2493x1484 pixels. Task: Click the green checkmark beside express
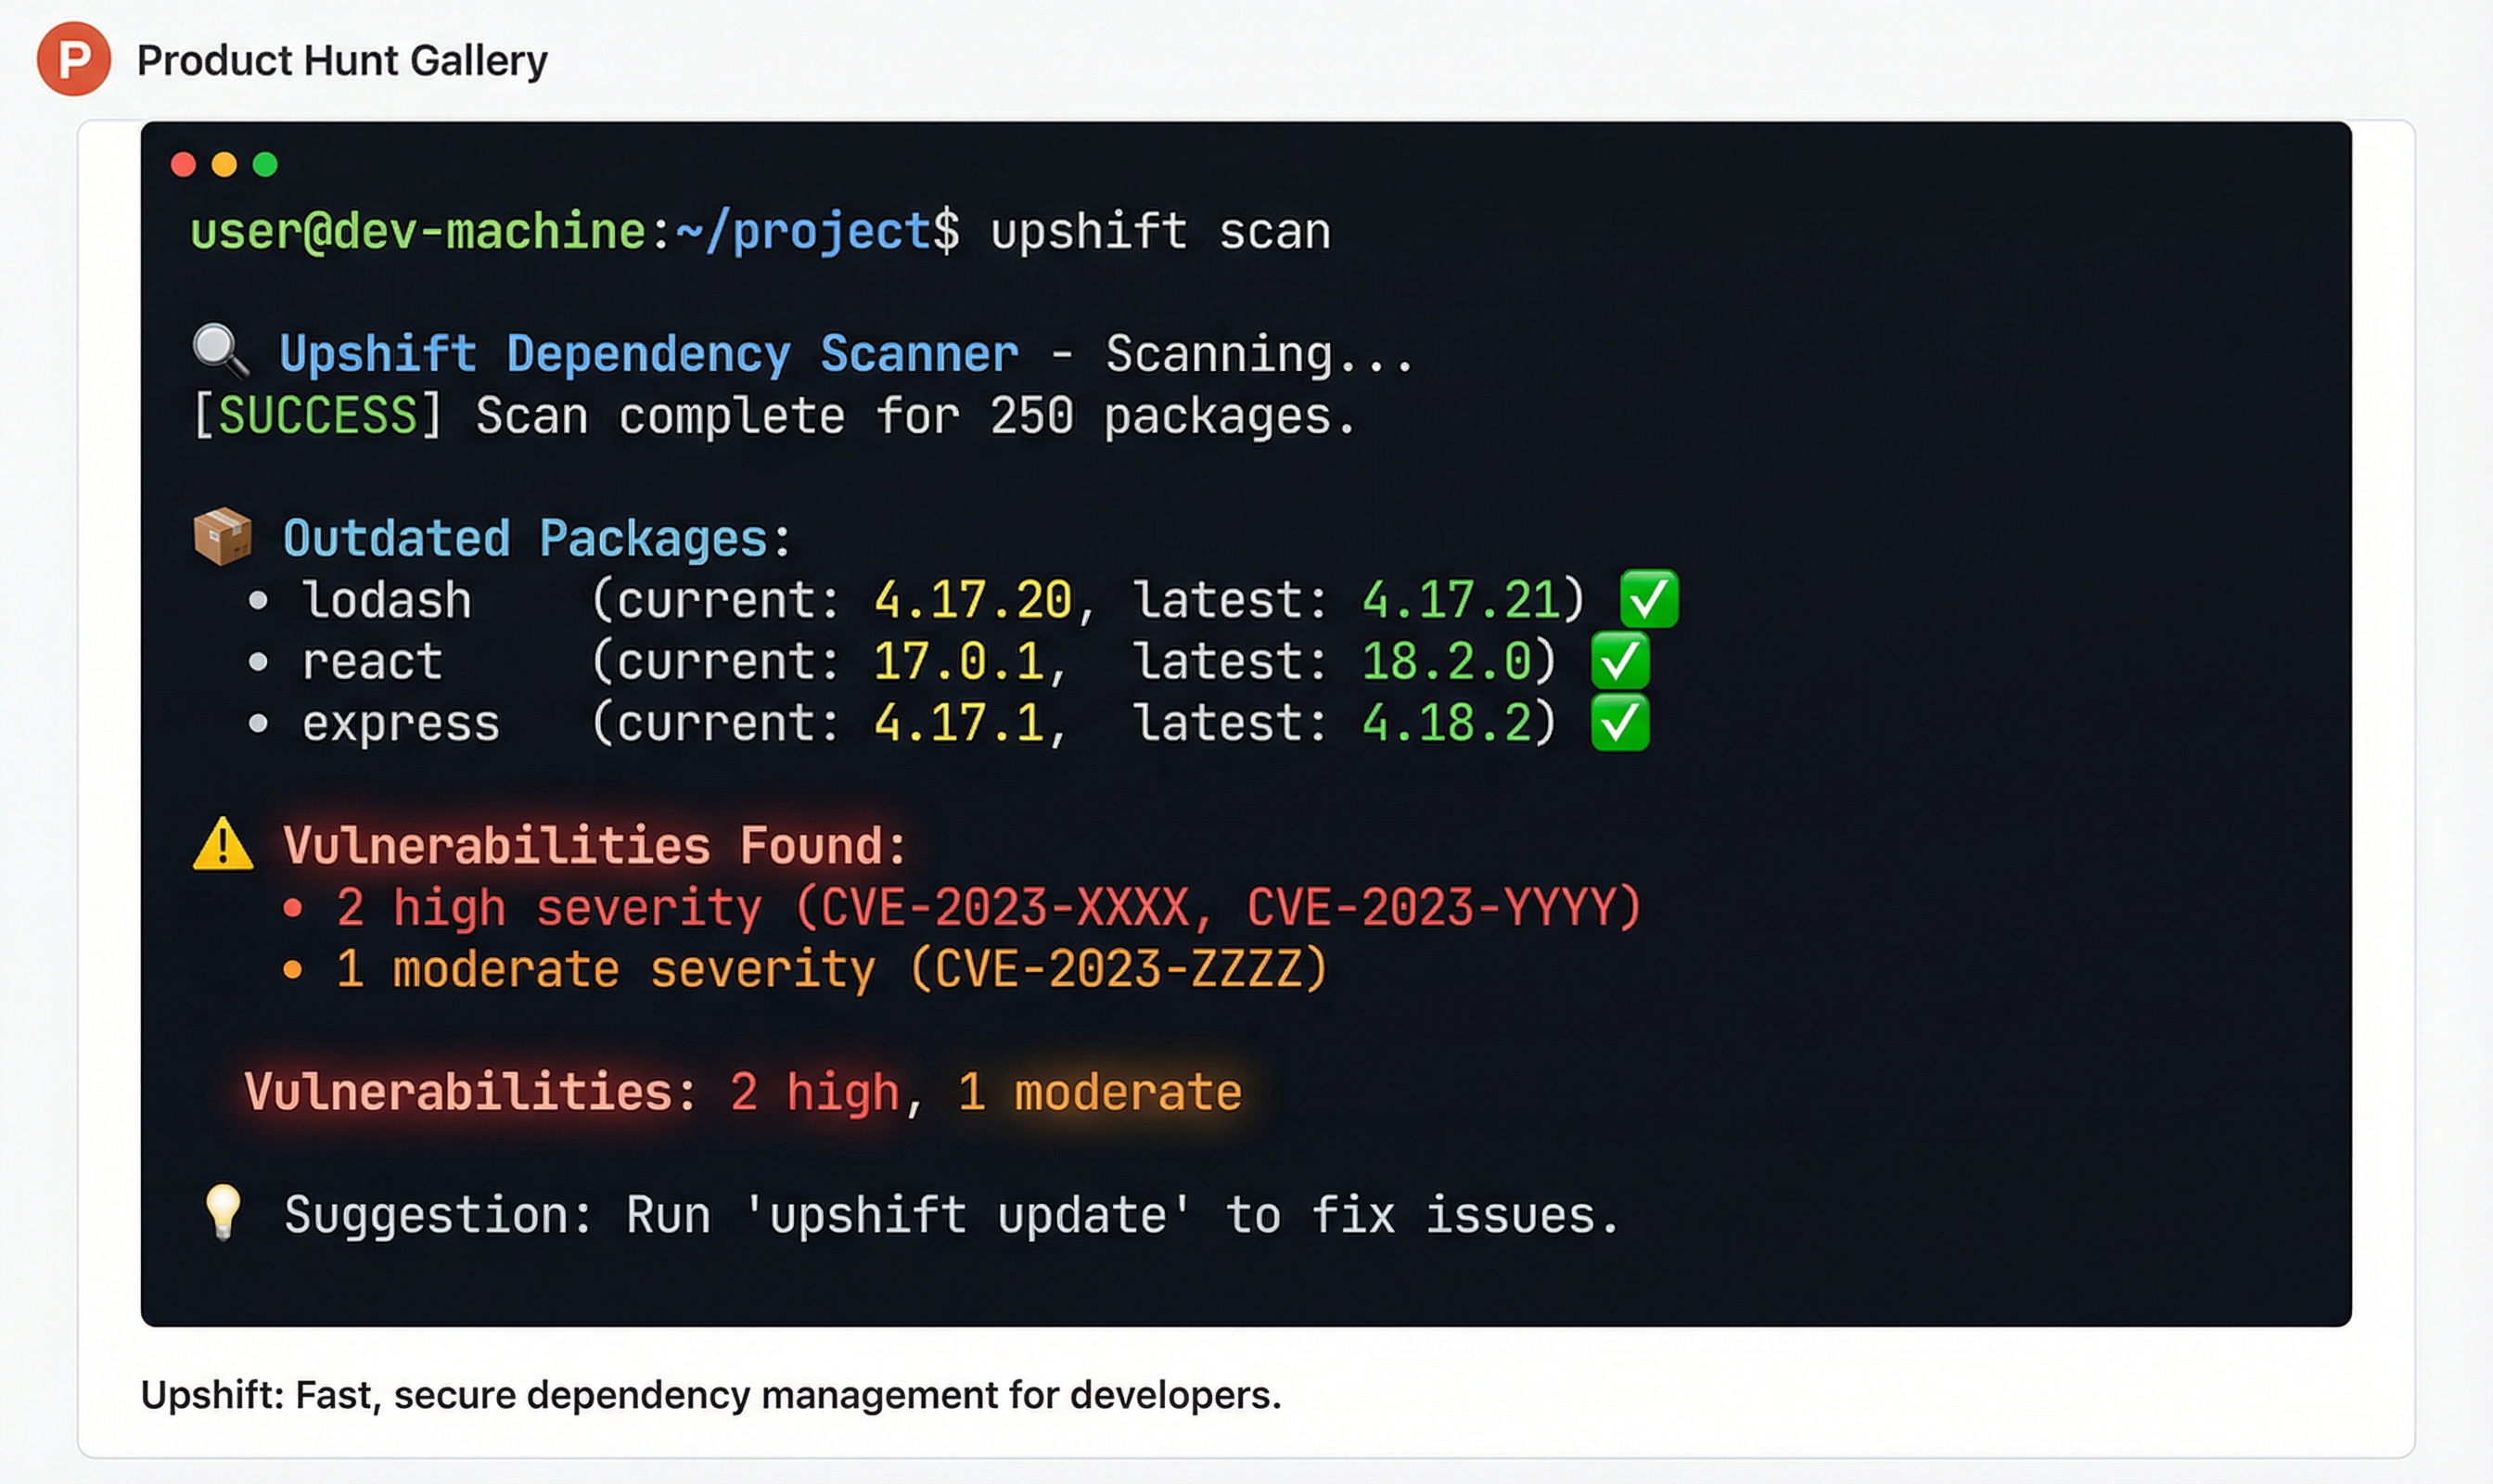tap(1619, 723)
